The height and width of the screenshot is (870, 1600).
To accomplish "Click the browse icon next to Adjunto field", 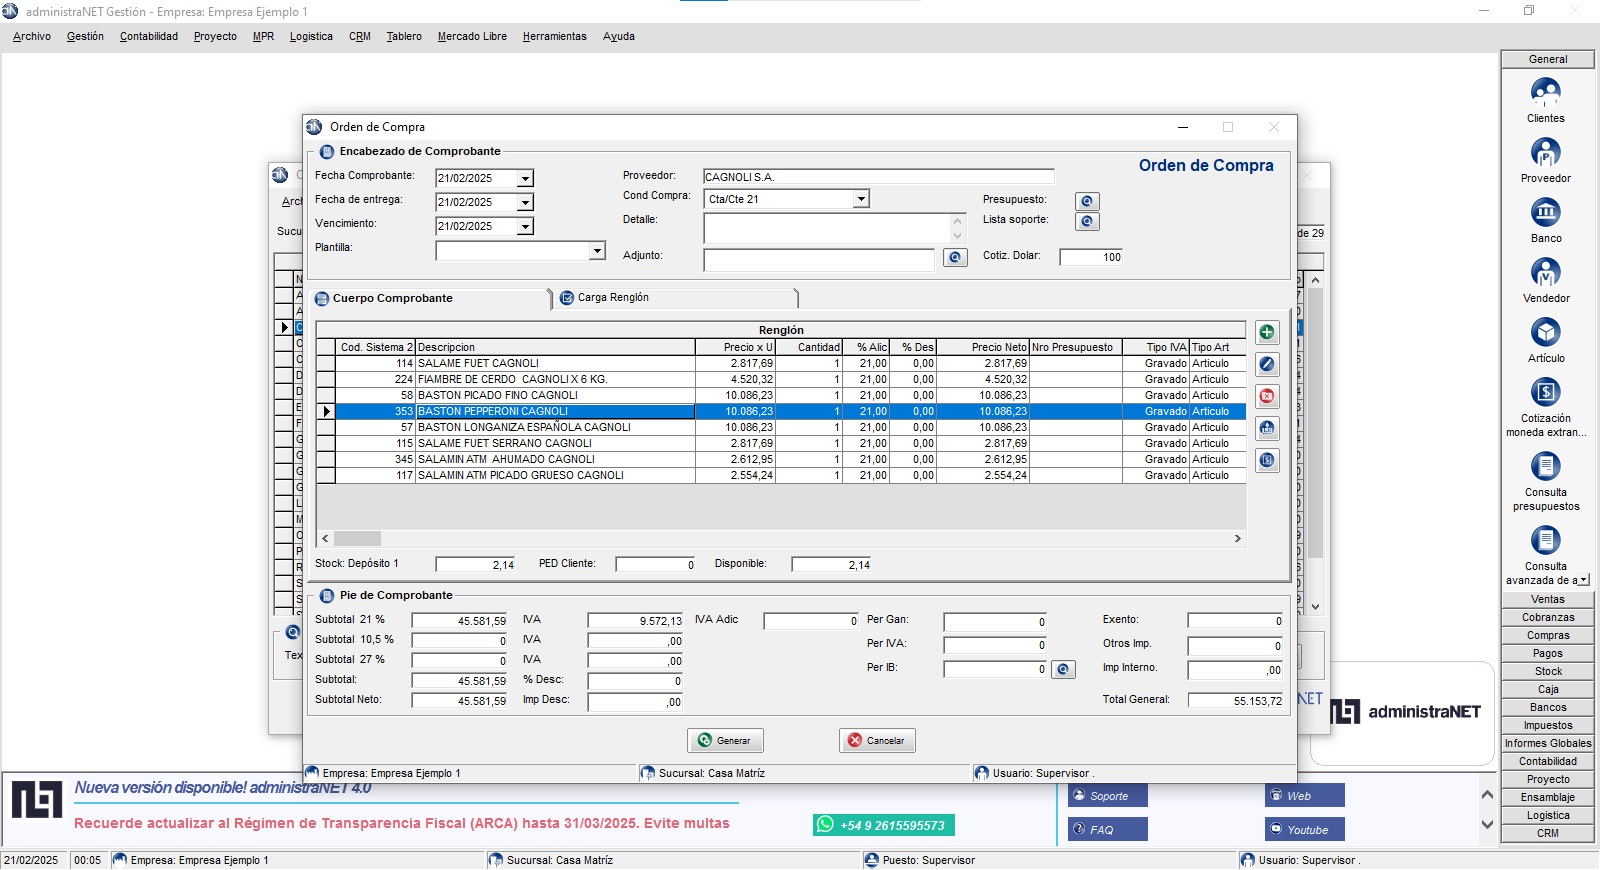I will click(x=955, y=257).
